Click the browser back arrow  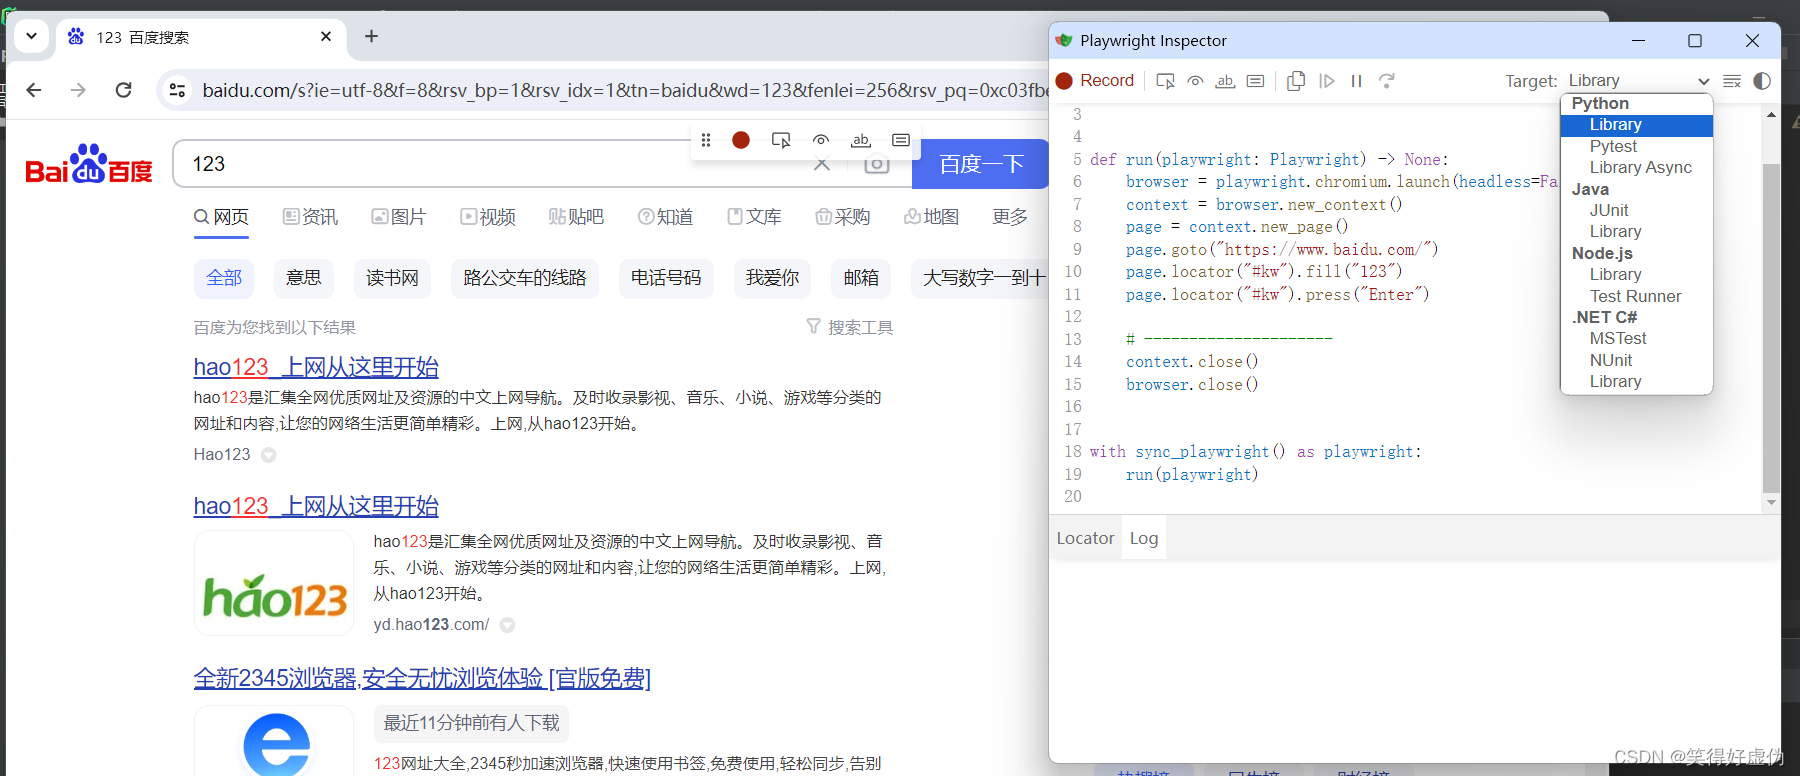click(34, 90)
